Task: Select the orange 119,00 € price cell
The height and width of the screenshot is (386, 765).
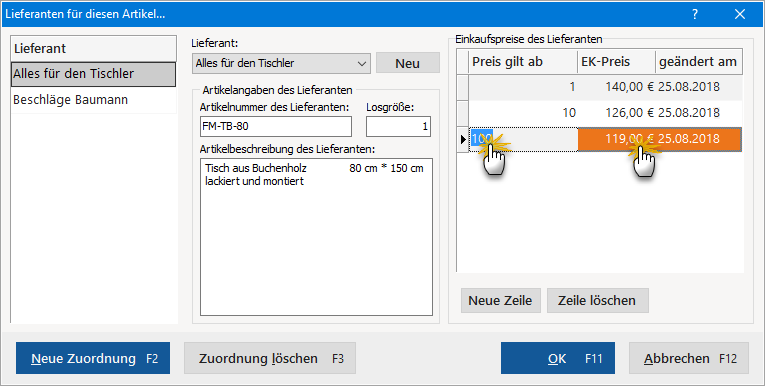Action: click(x=617, y=139)
